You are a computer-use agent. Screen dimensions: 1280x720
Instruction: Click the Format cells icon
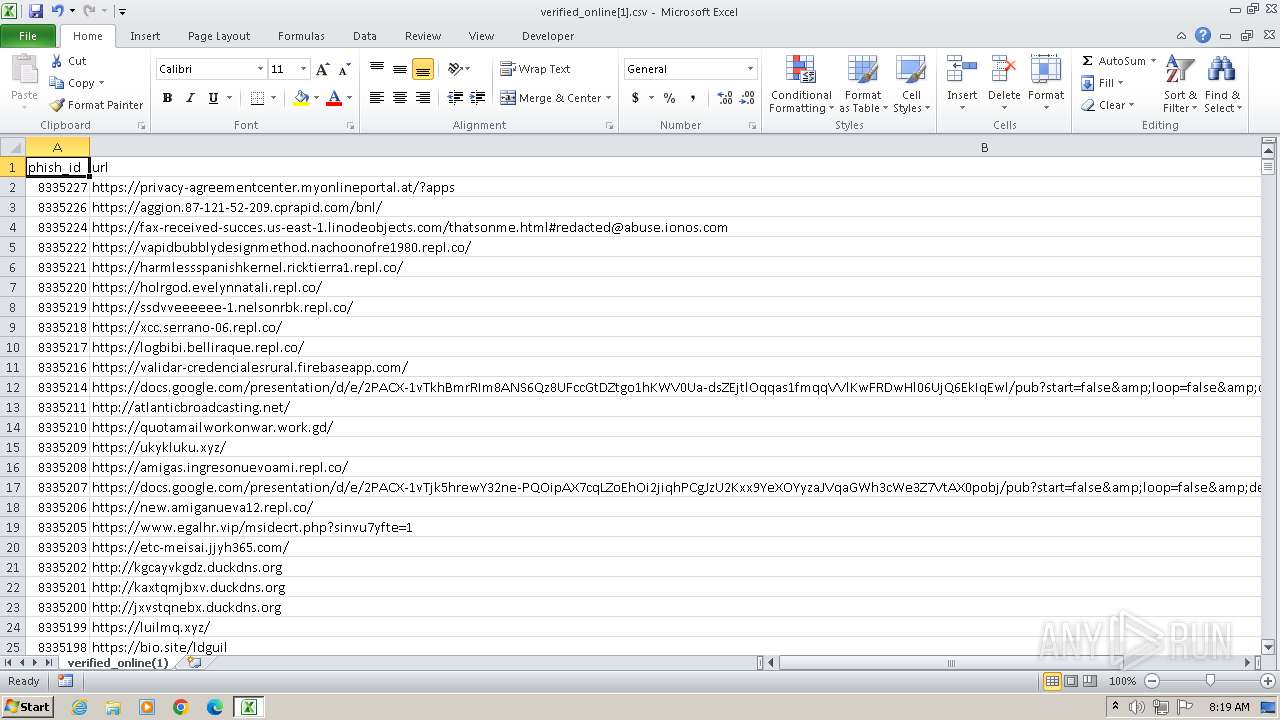1046,69
